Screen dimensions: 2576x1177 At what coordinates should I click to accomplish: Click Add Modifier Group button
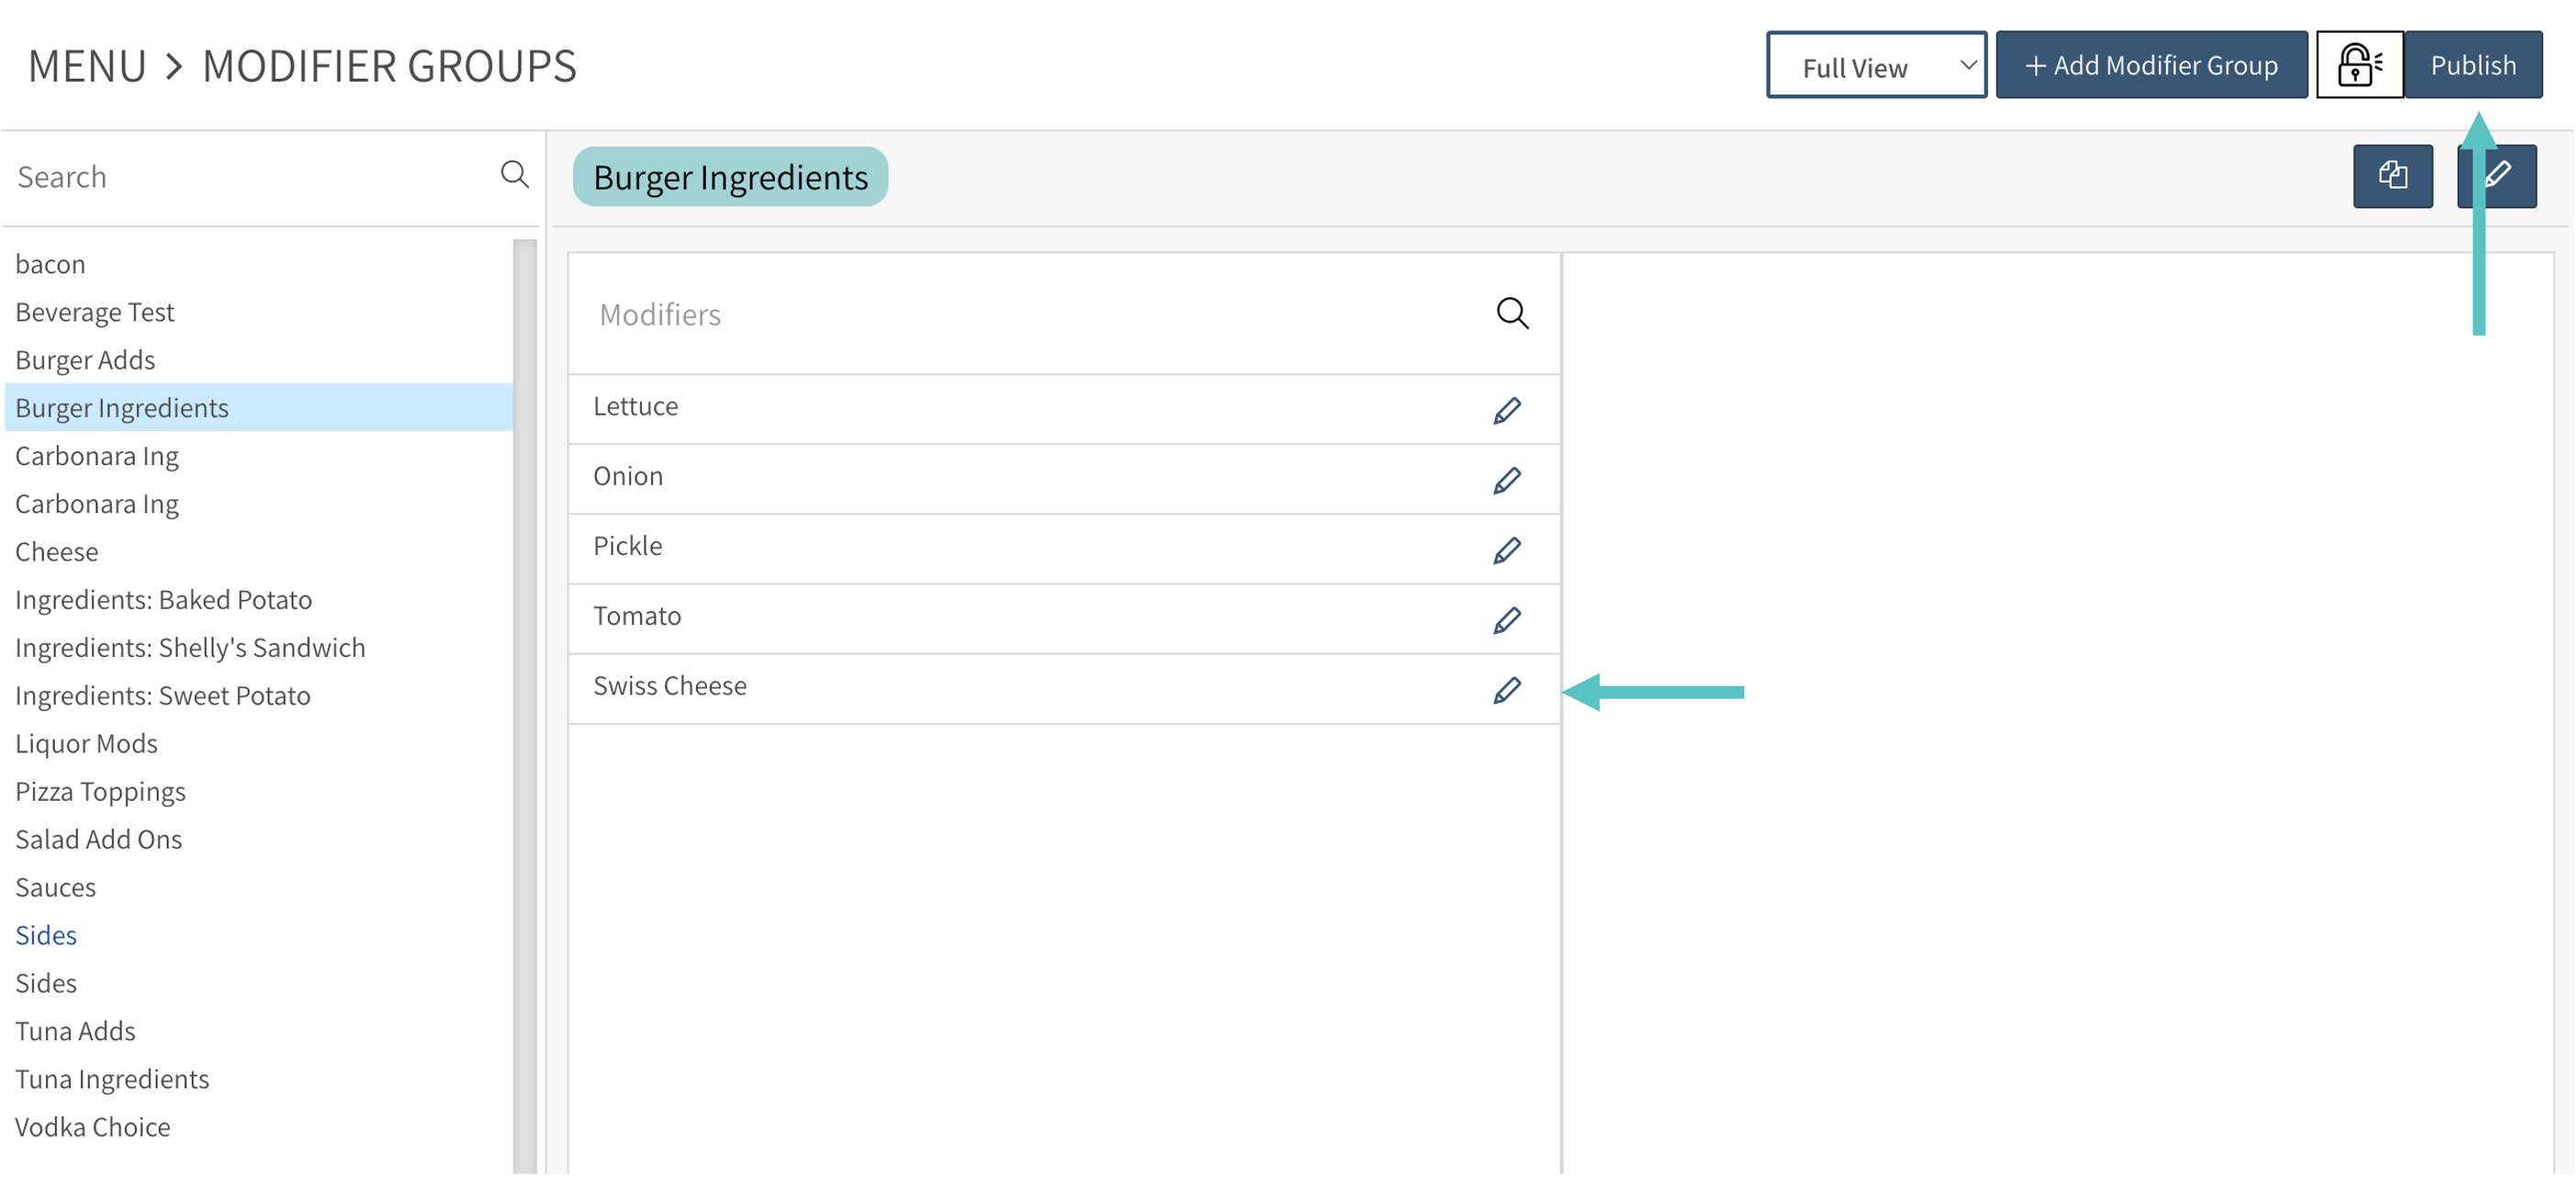click(2151, 65)
